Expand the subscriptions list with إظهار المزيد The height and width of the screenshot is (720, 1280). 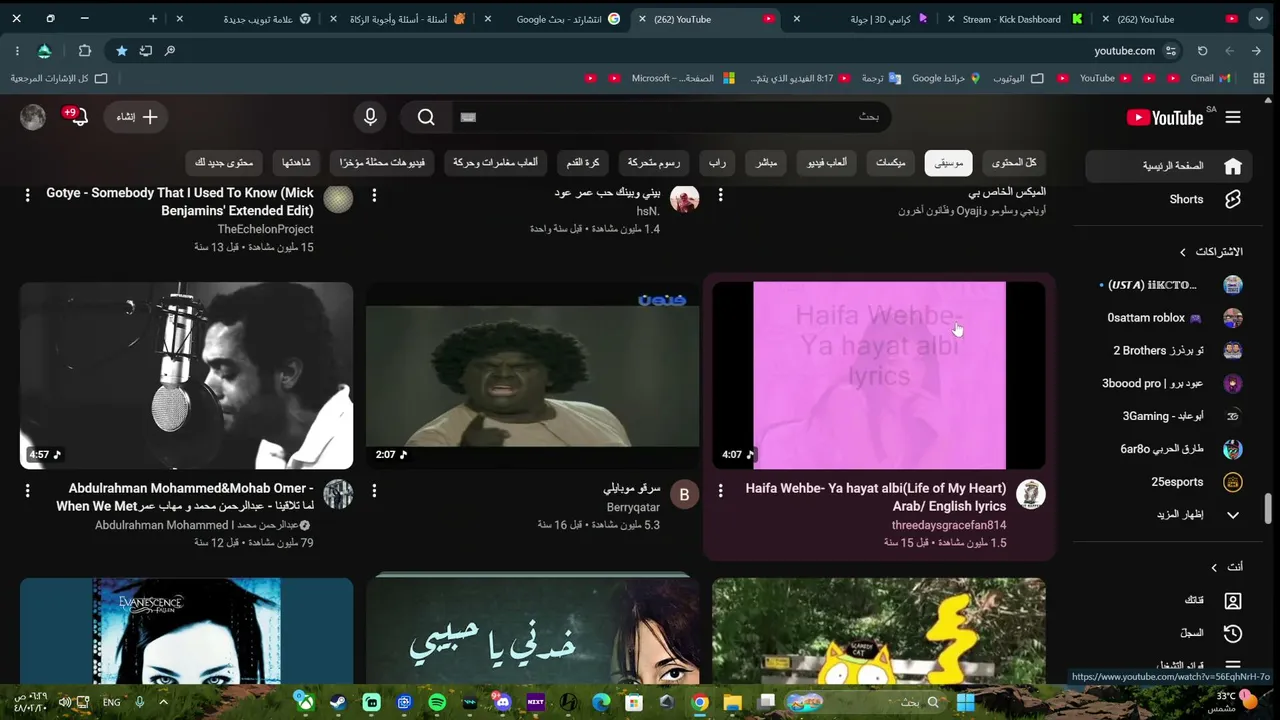click(x=1168, y=515)
